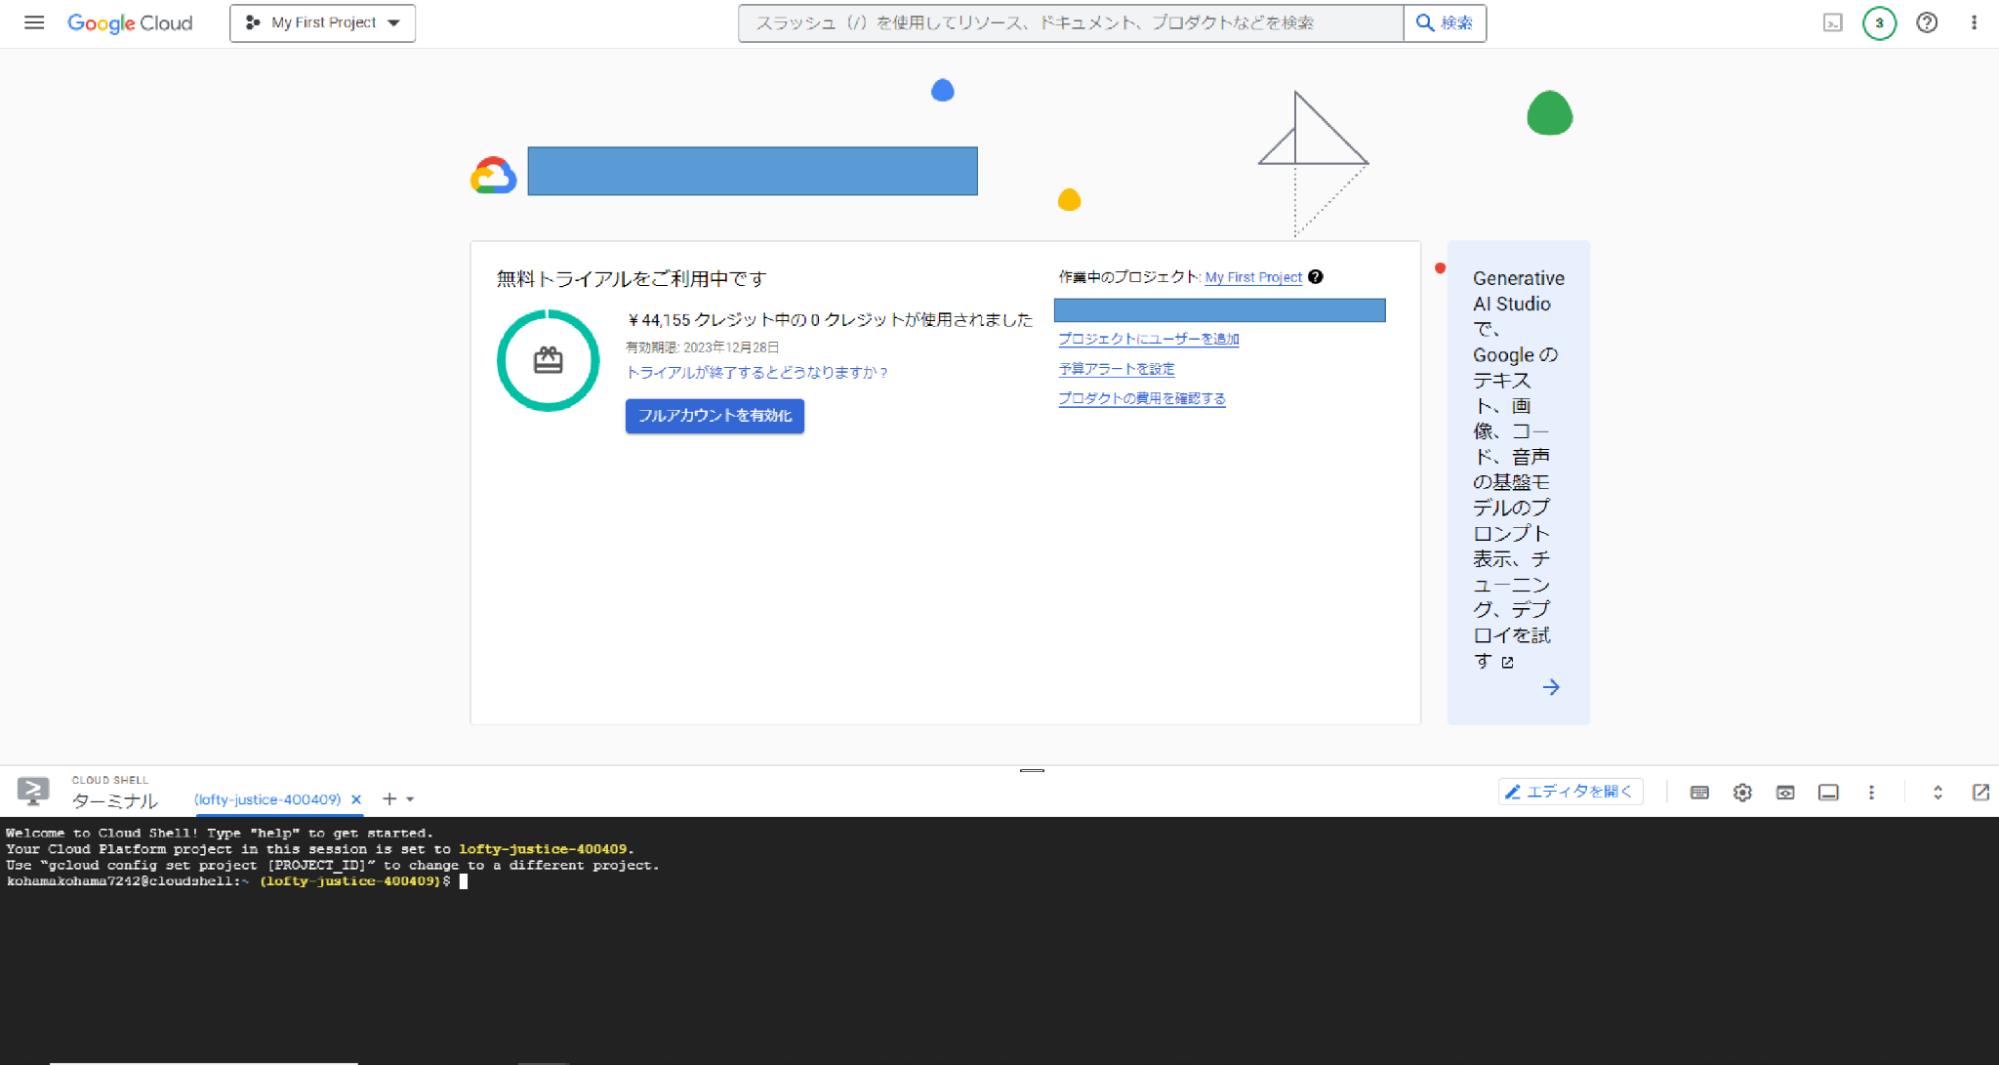
Task: Open Cloud Shell terminal settings gear
Action: coord(1743,793)
